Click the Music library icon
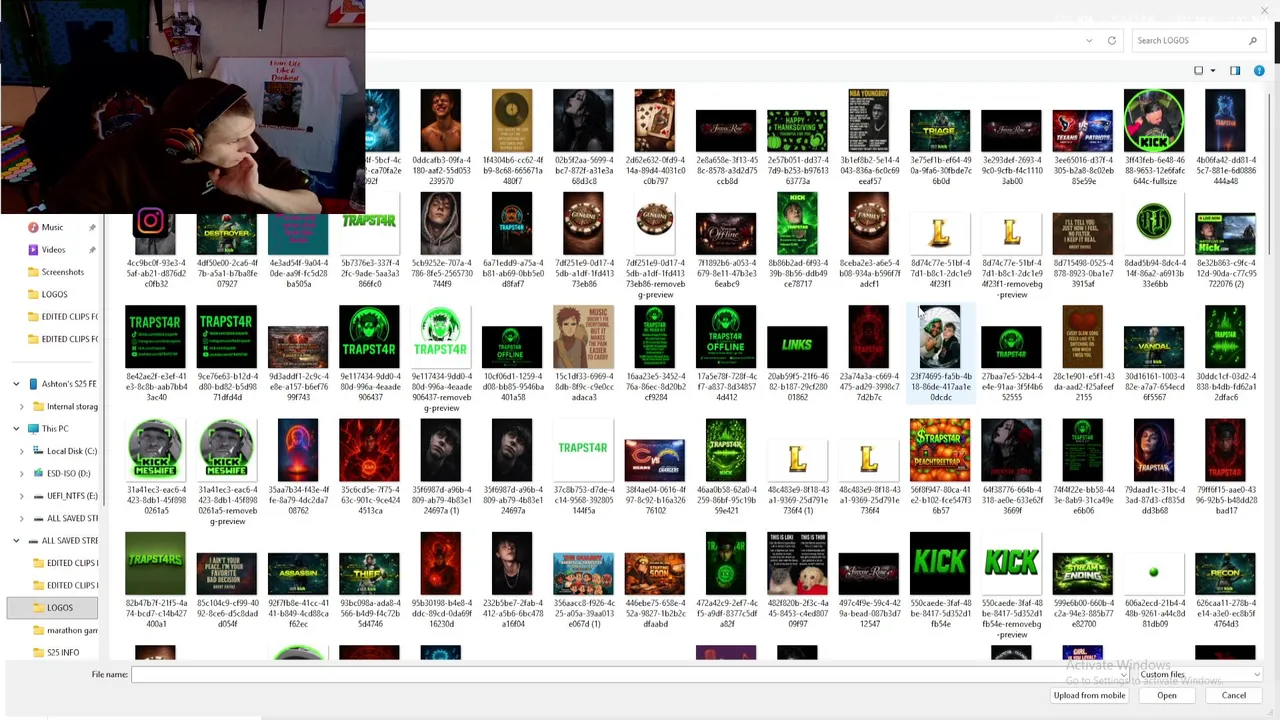Image resolution: width=1280 pixels, height=720 pixels. coord(33,227)
